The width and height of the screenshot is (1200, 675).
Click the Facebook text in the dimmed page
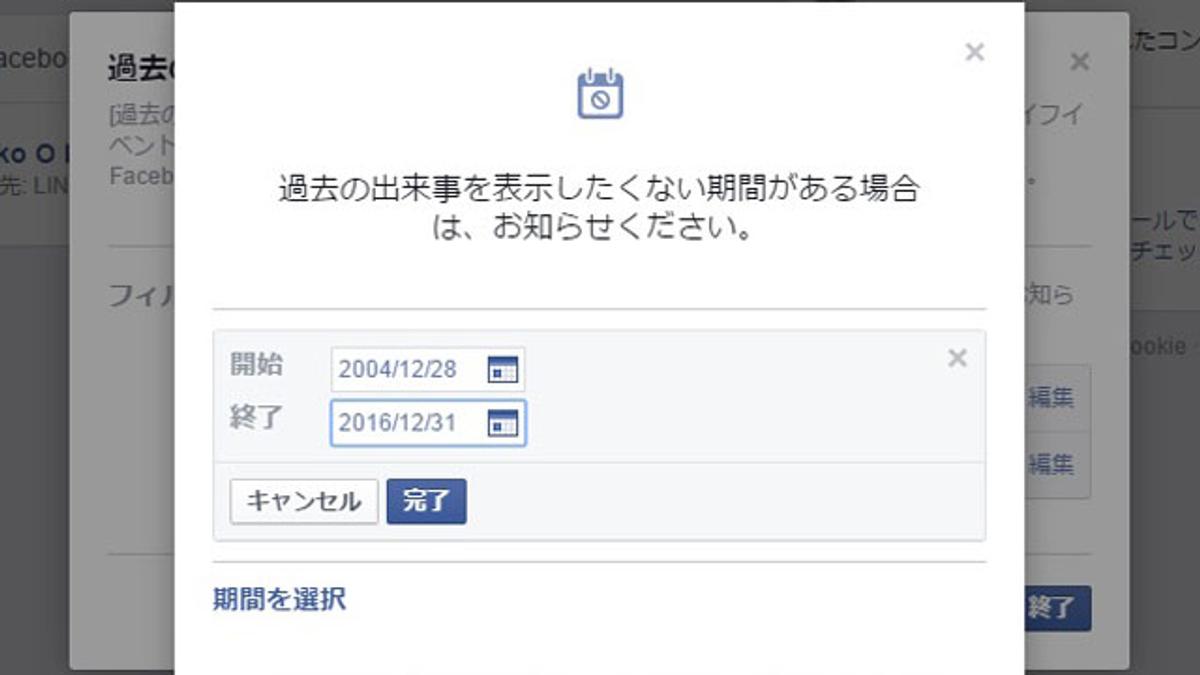tap(33, 58)
